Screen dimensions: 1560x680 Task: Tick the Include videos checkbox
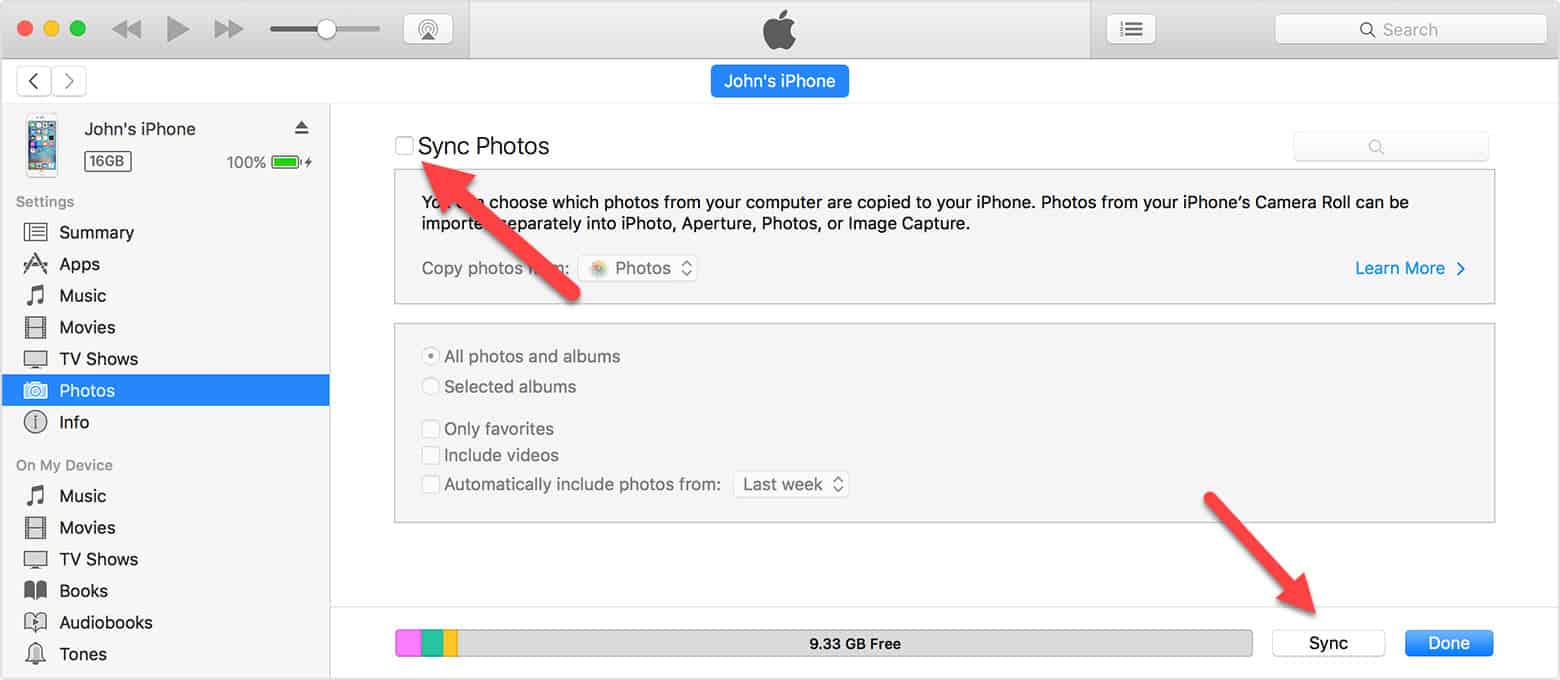(430, 455)
